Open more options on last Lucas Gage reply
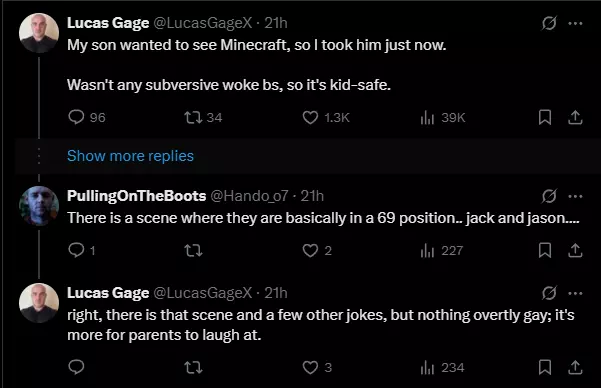 [x=575, y=293]
